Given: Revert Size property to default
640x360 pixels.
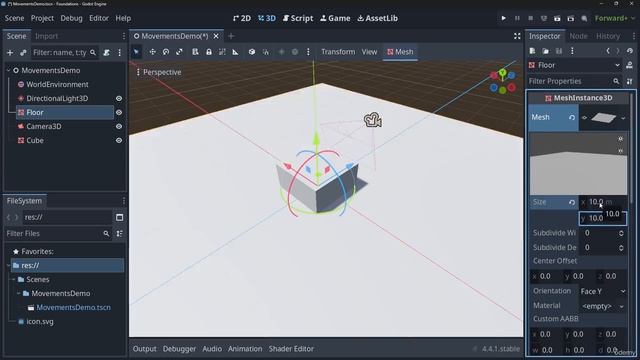Looking at the screenshot, I should pos(572,202).
